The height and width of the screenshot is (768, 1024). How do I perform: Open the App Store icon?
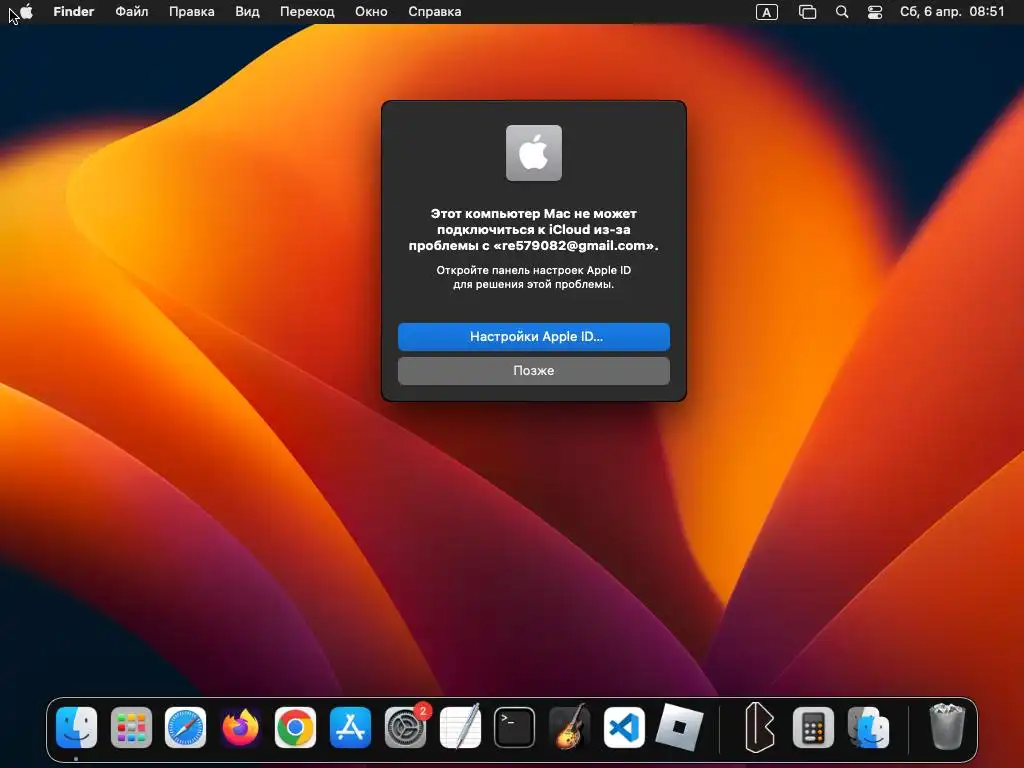click(350, 728)
